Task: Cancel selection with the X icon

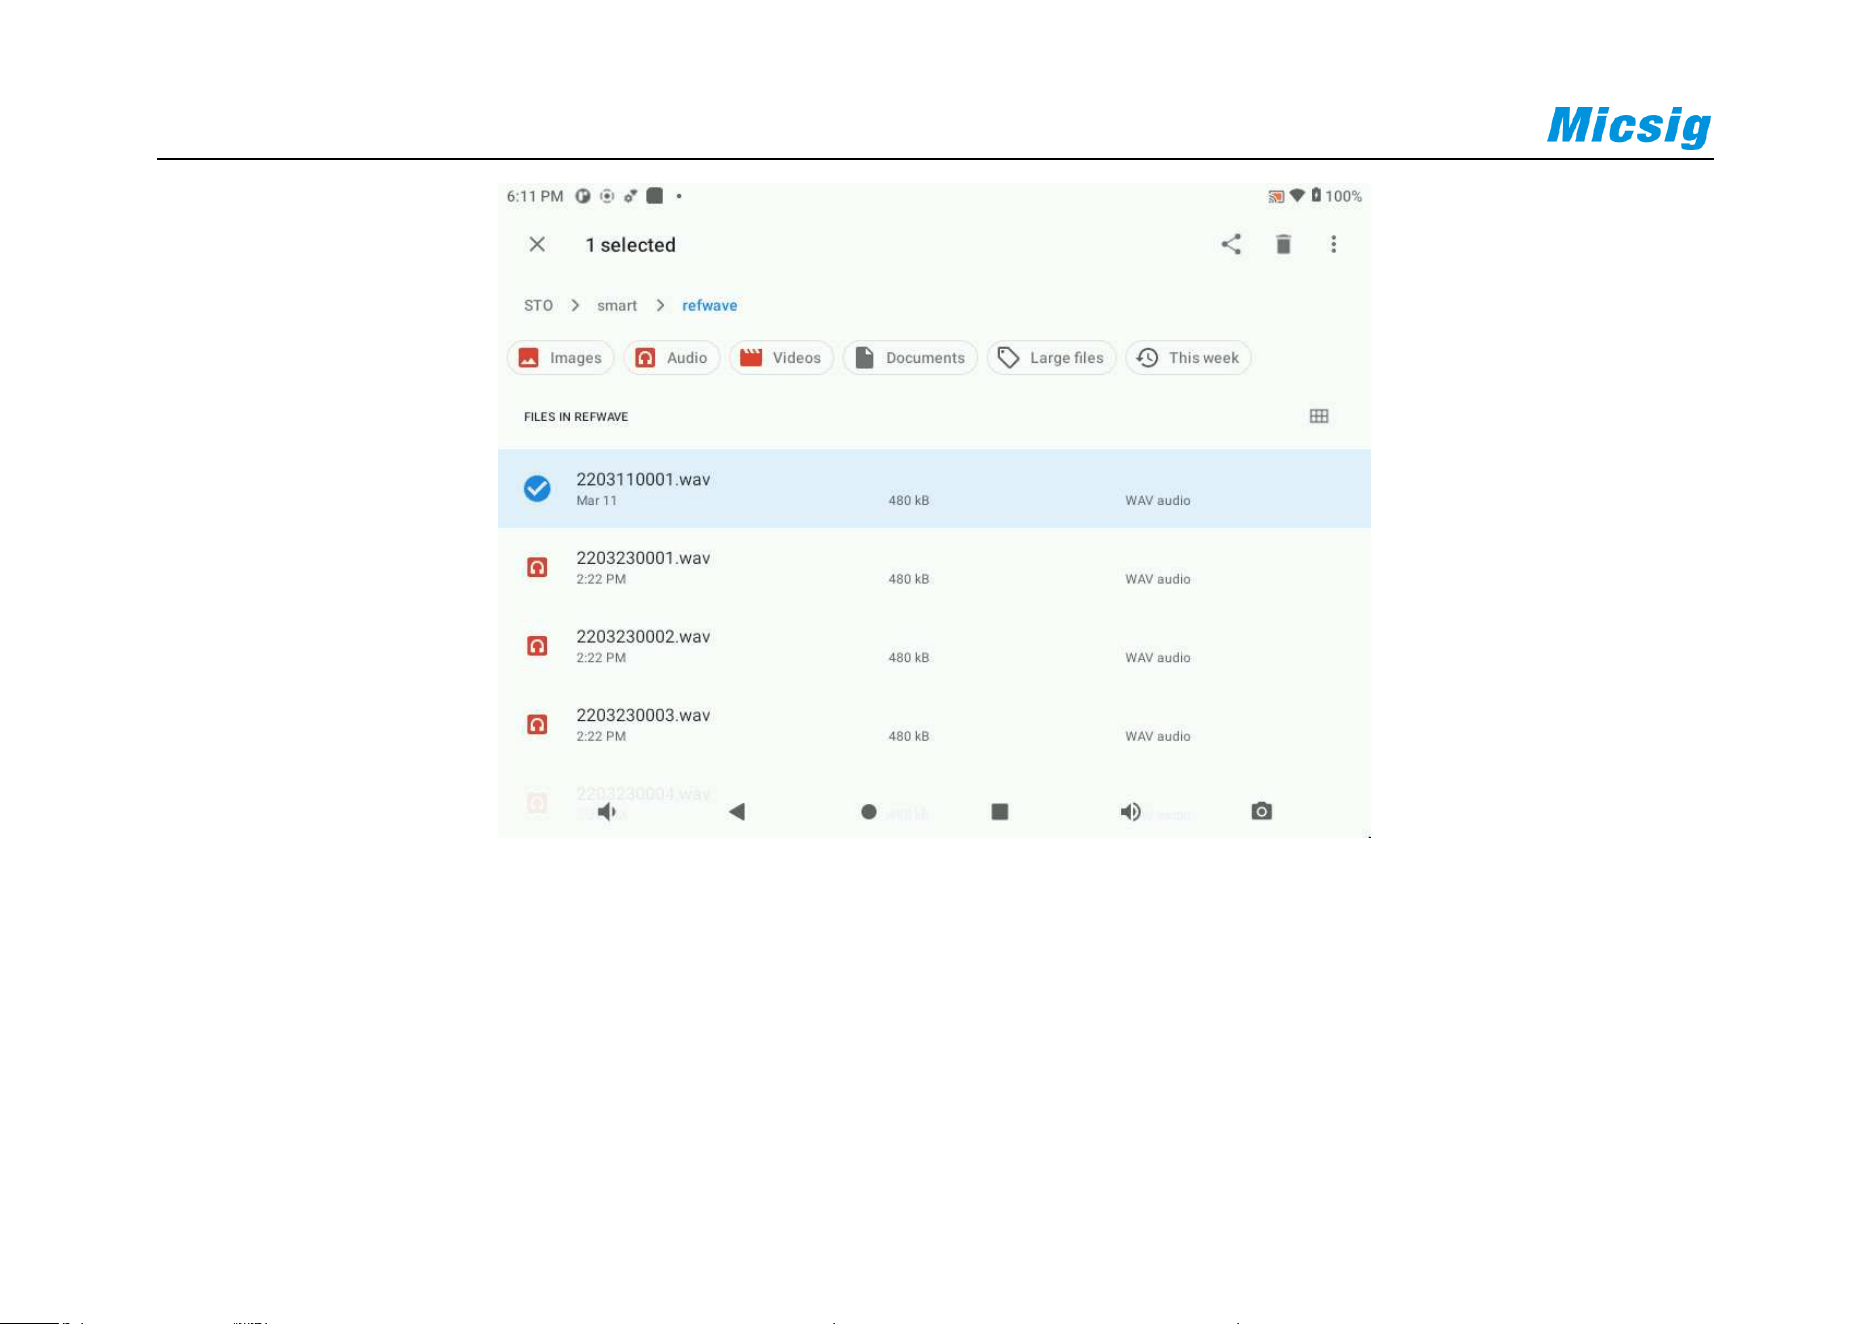Action: click(537, 244)
